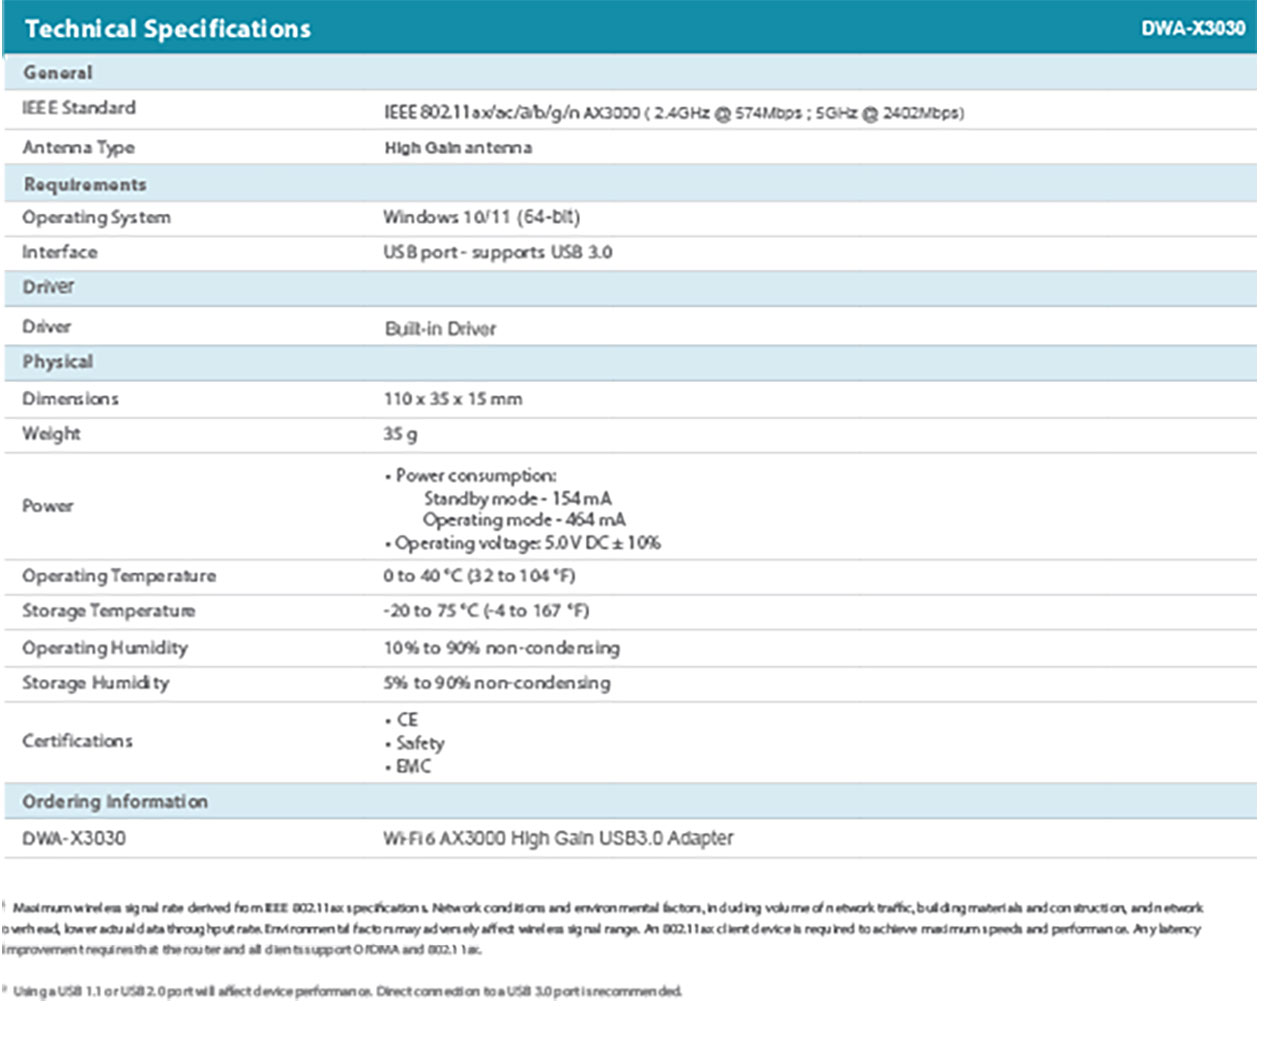This screenshot has width=1280, height=1040.
Task: Select the Interface row label
Action: click(x=60, y=252)
